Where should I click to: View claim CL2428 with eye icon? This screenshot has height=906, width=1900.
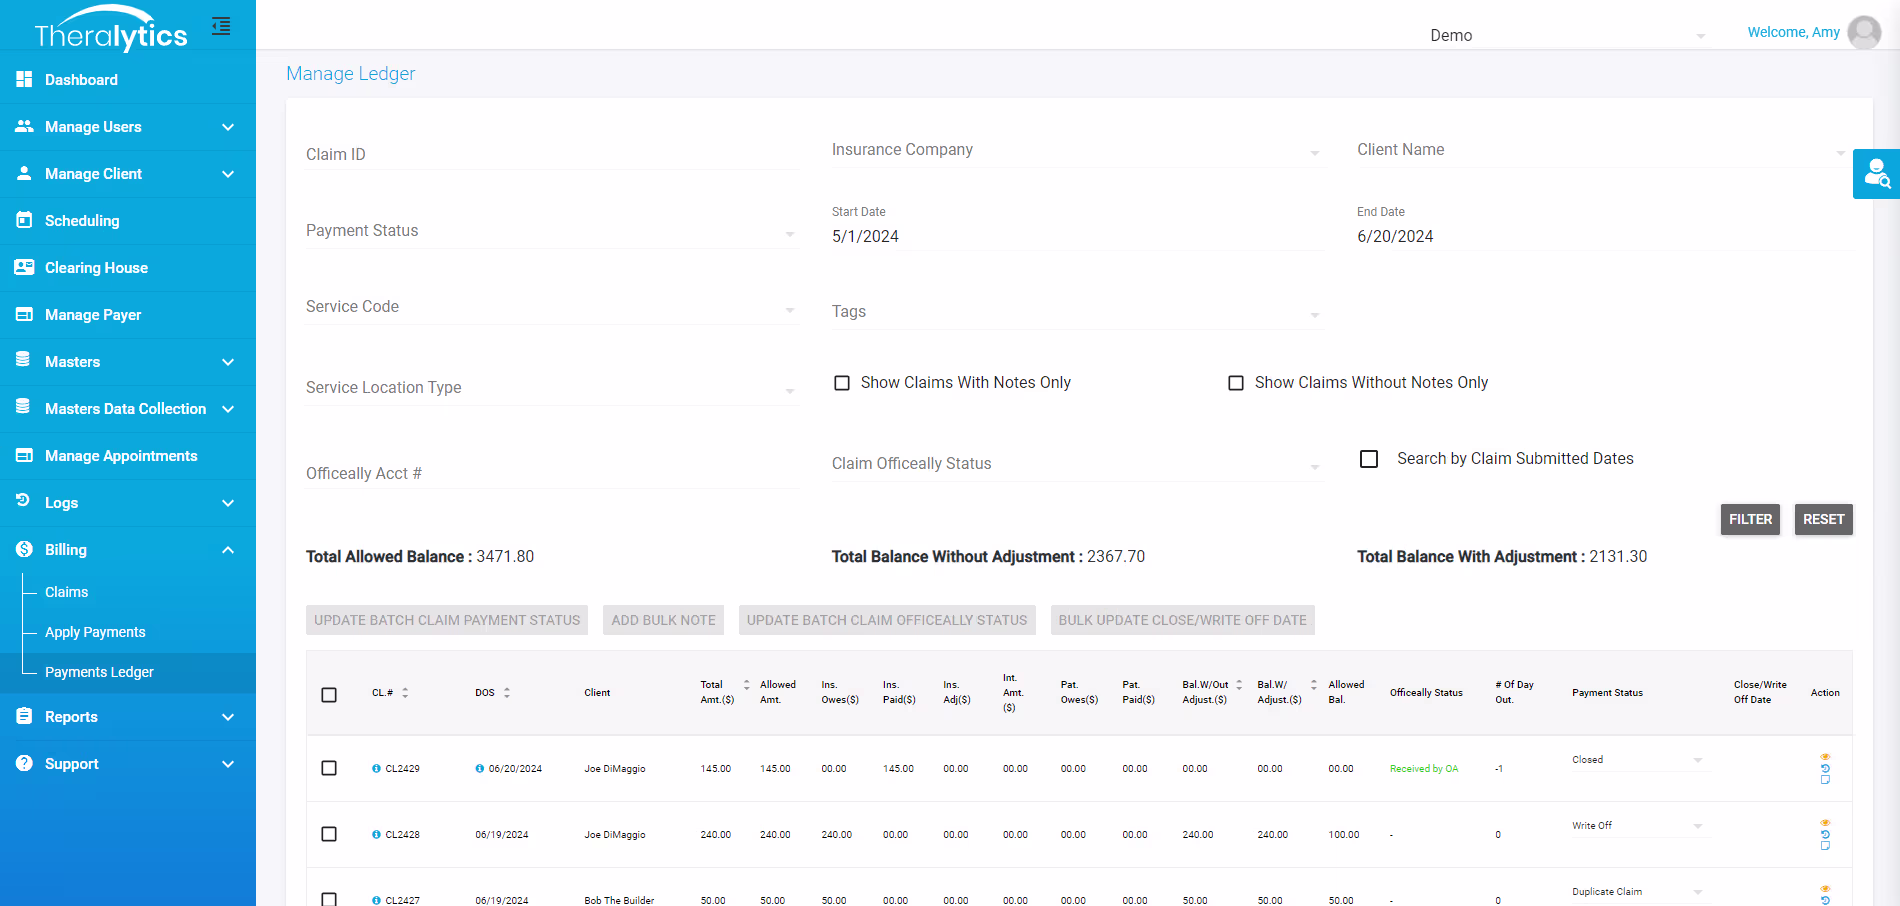click(1825, 823)
